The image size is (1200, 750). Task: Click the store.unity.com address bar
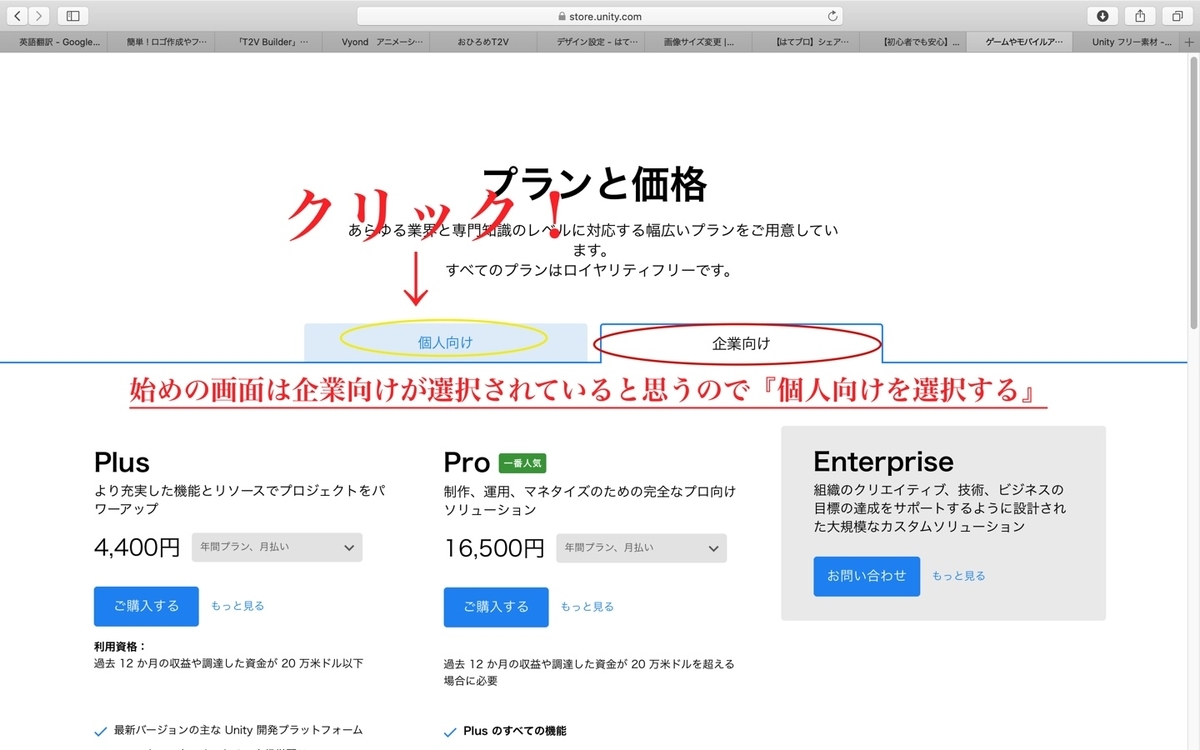[600, 16]
